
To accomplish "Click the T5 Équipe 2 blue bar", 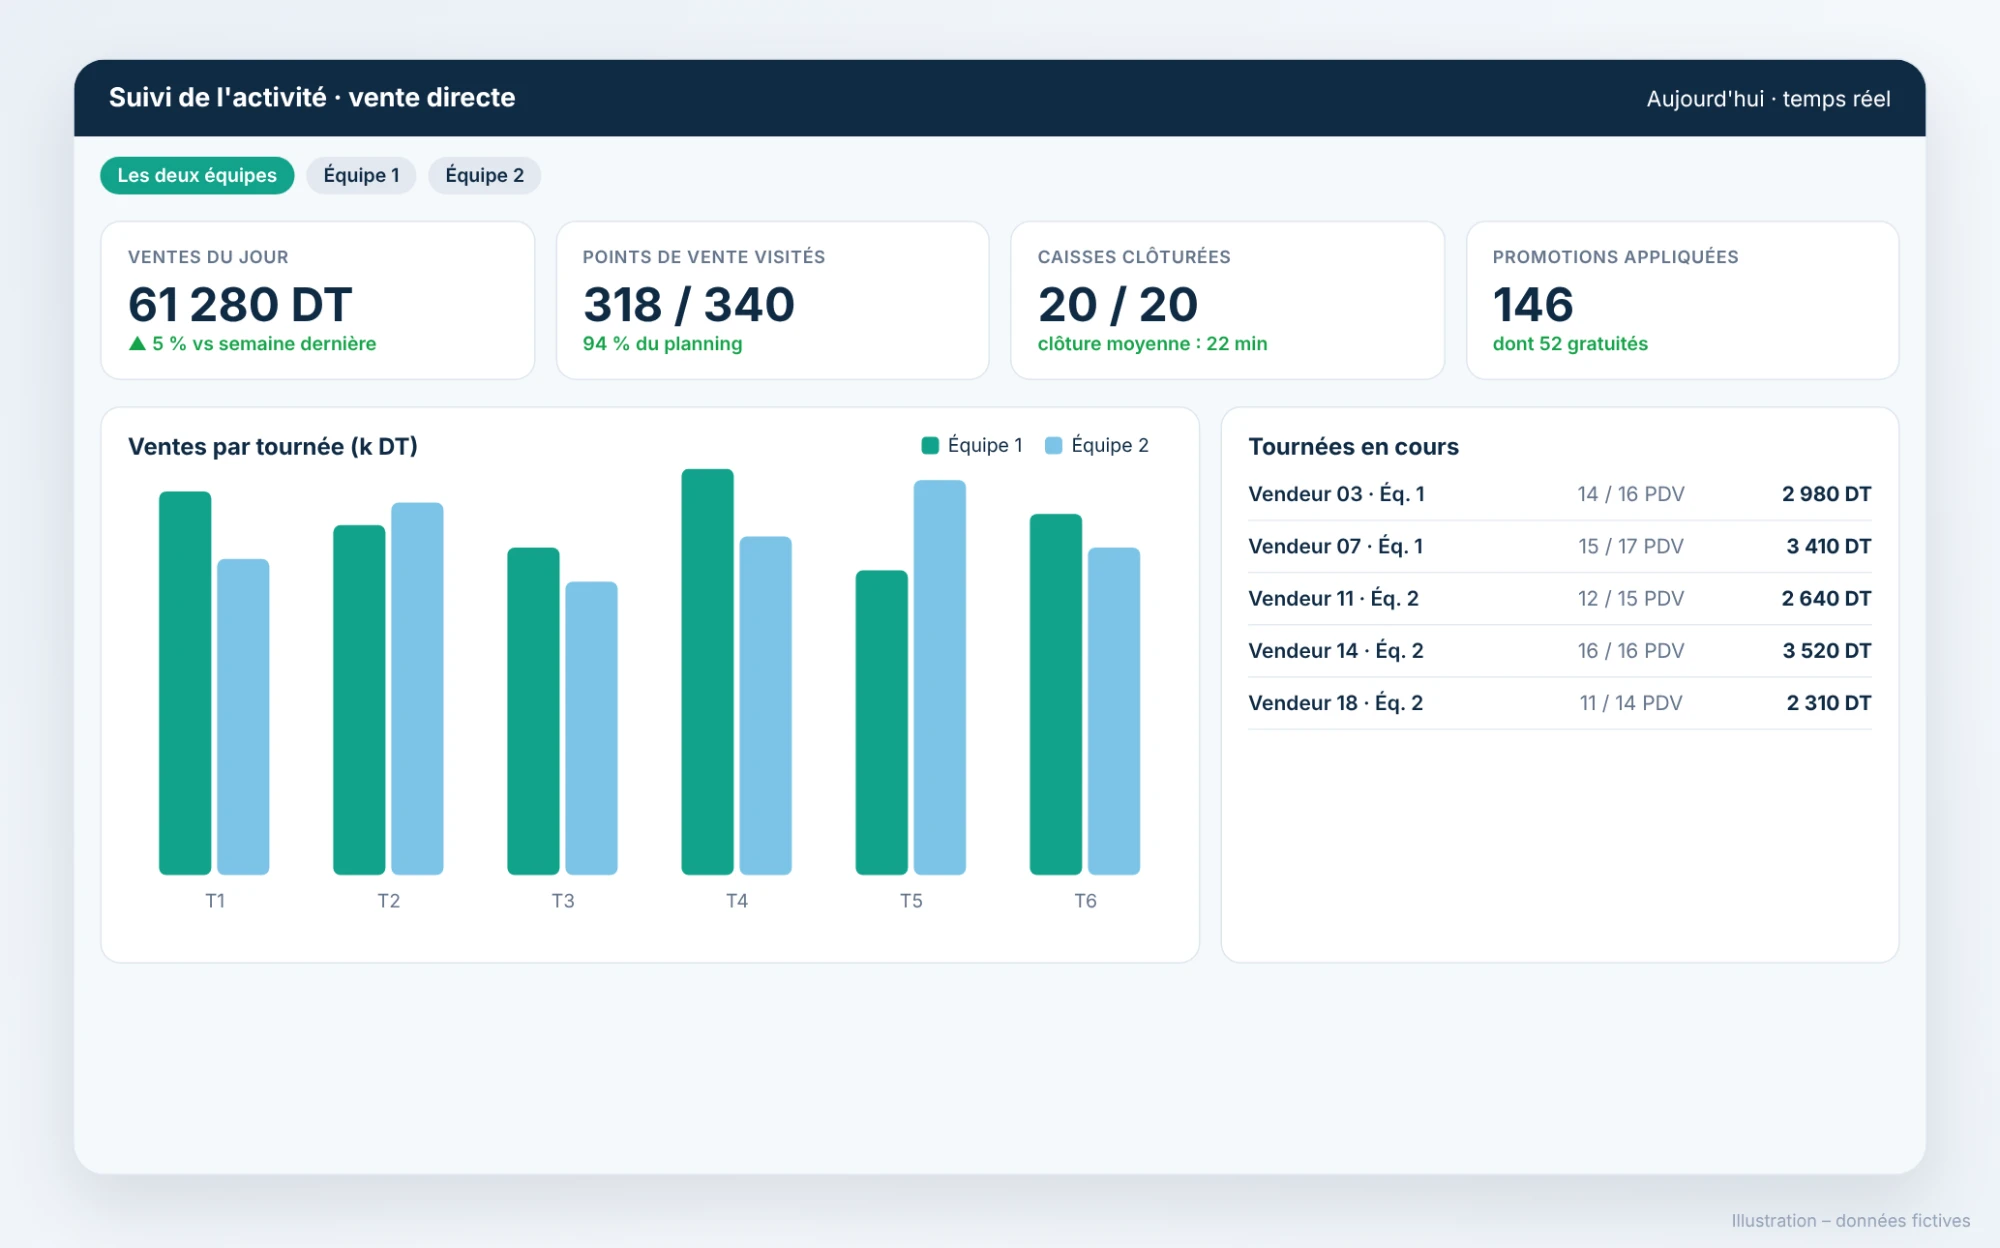I will pos(940,677).
